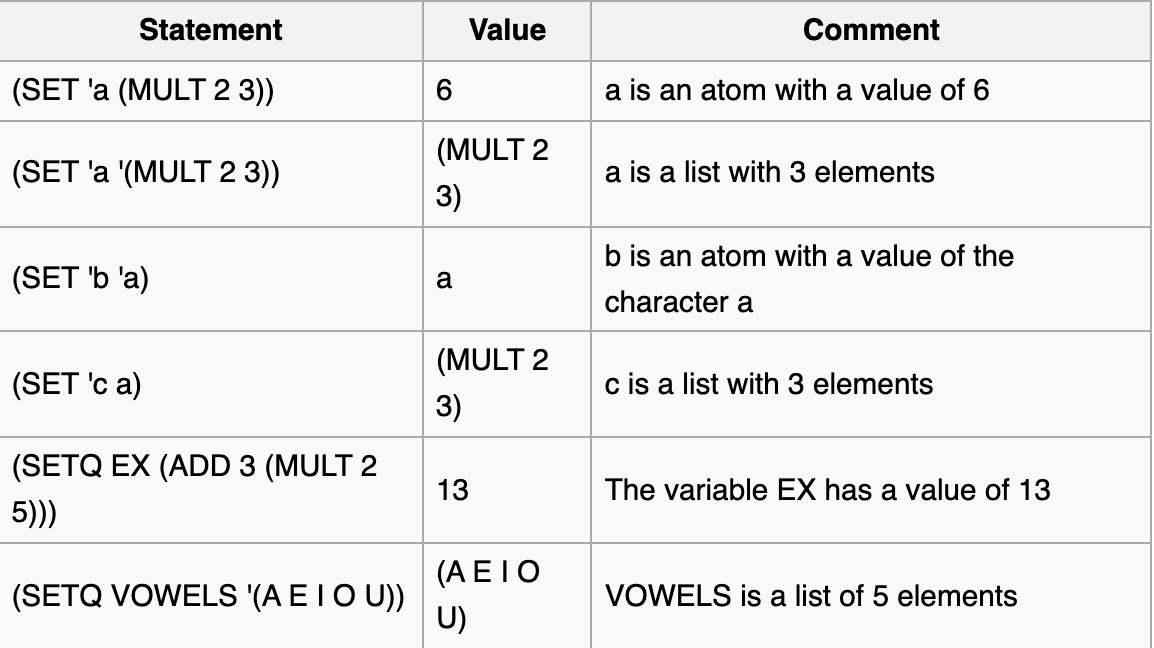Select comment 'a is a list with 3 elements'
The width and height of the screenshot is (1154, 648).
769,173
